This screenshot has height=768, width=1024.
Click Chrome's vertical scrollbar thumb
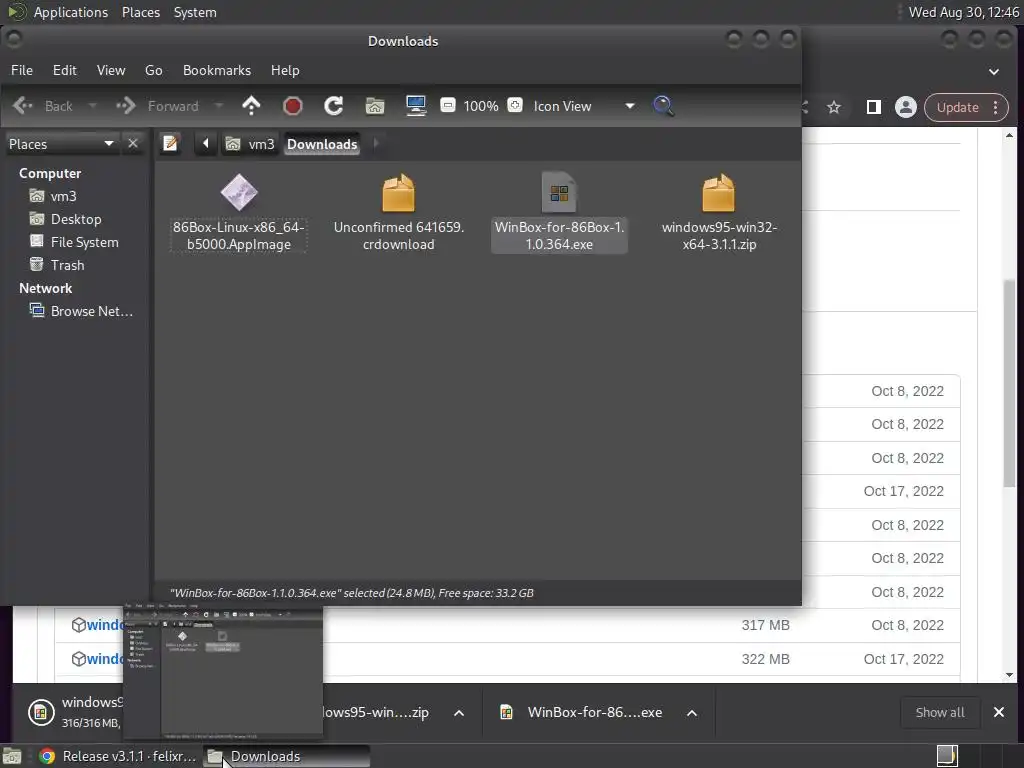point(1010,383)
